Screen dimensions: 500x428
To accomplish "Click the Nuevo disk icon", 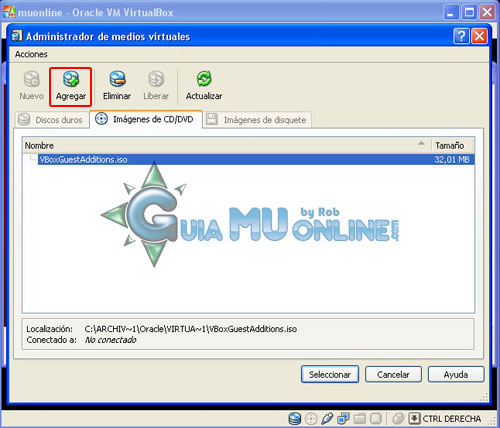I will pos(32,79).
